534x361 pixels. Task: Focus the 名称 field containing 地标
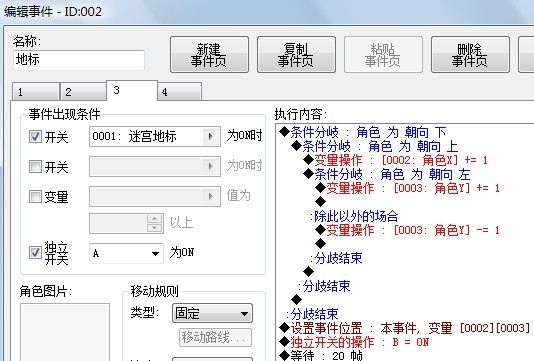click(79, 60)
